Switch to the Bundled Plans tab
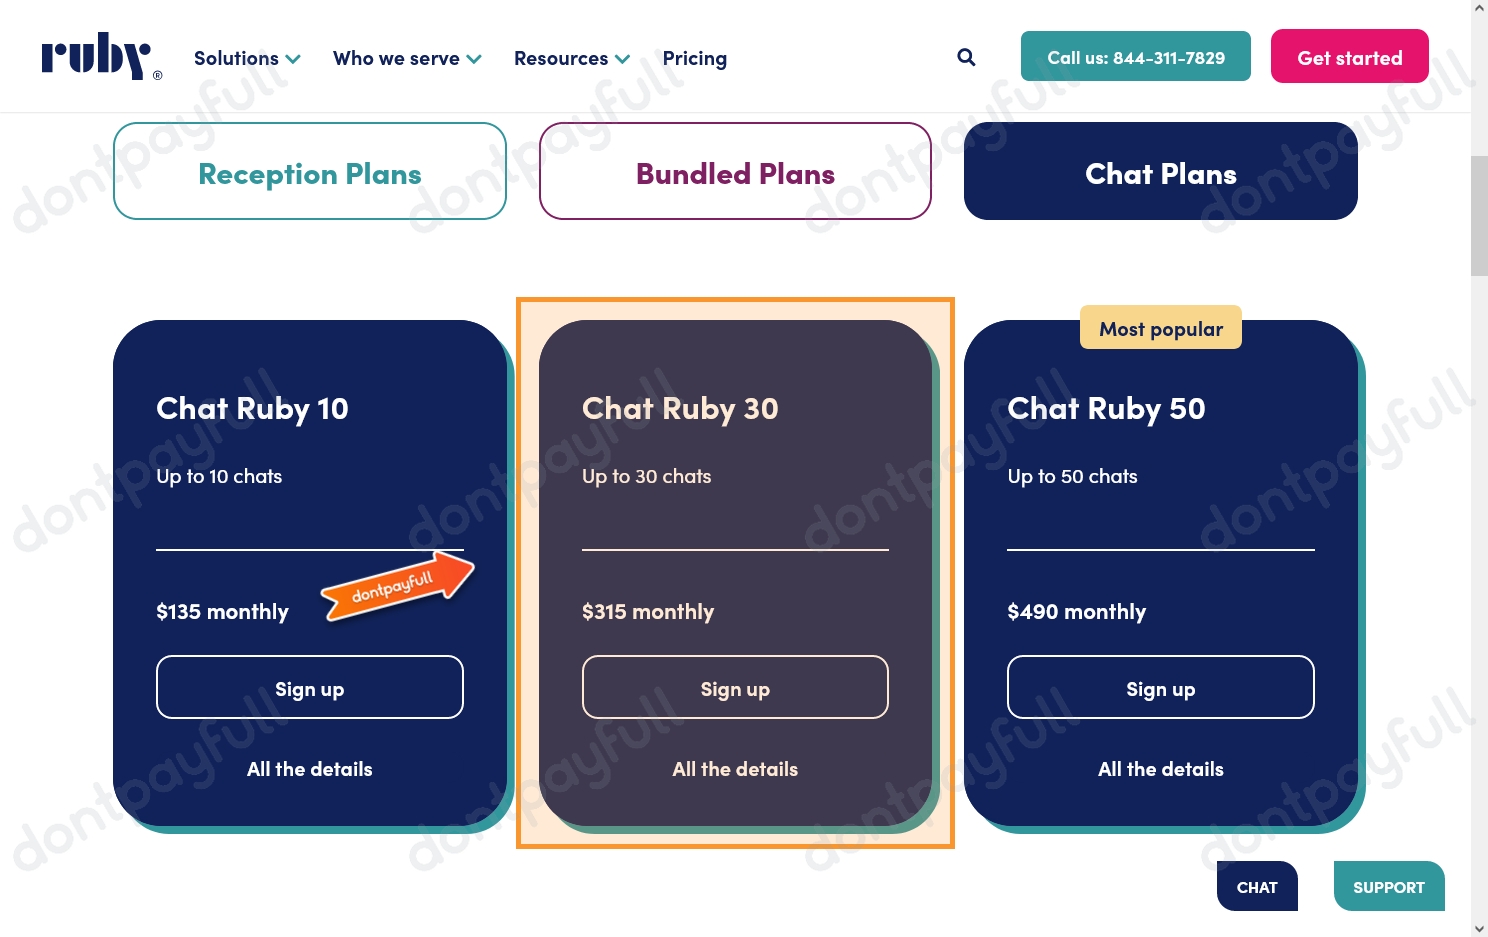 [x=735, y=171]
